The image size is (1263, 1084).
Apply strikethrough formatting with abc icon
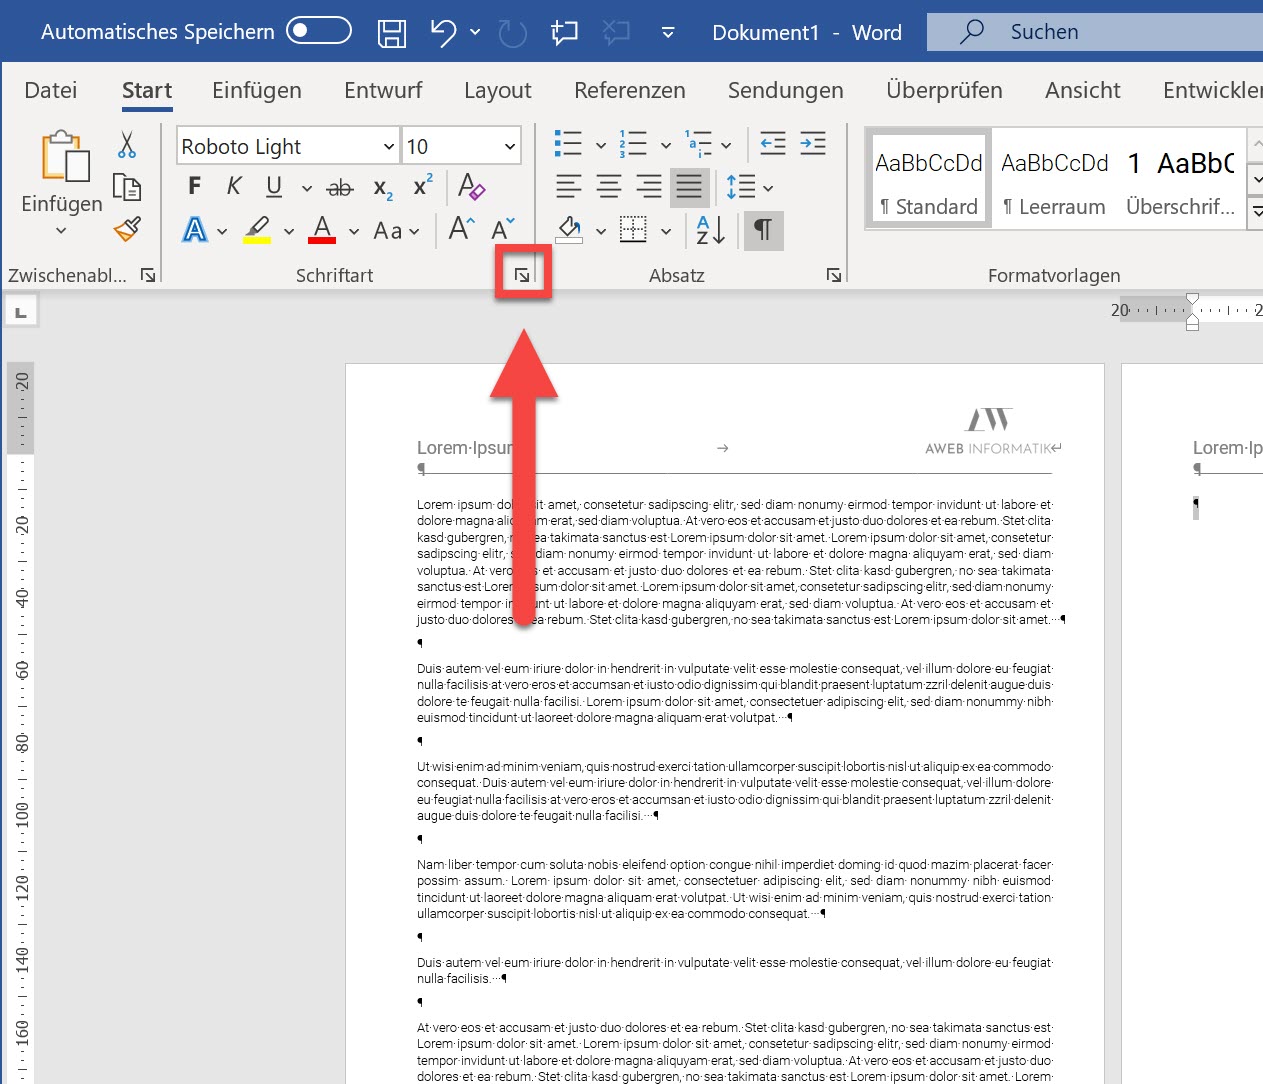[x=340, y=187]
